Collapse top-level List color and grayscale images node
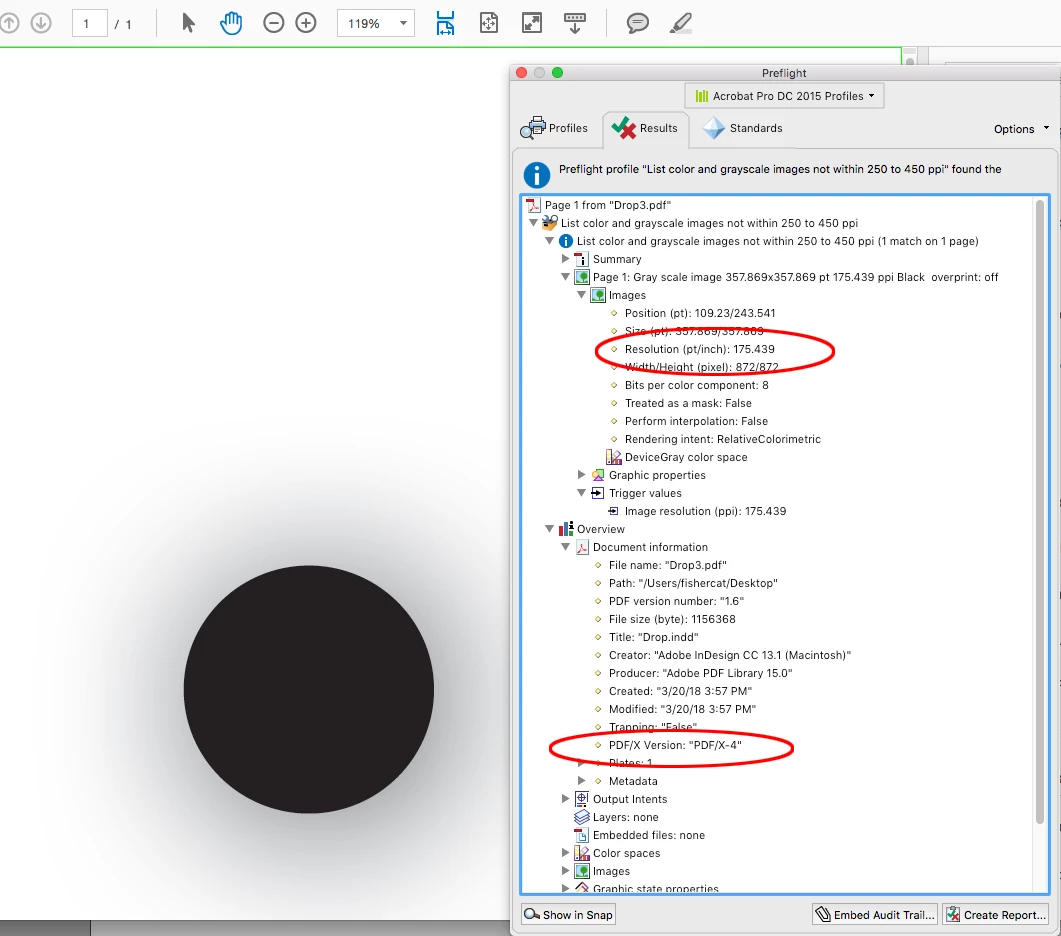The height and width of the screenshot is (936, 1061). click(x=533, y=223)
